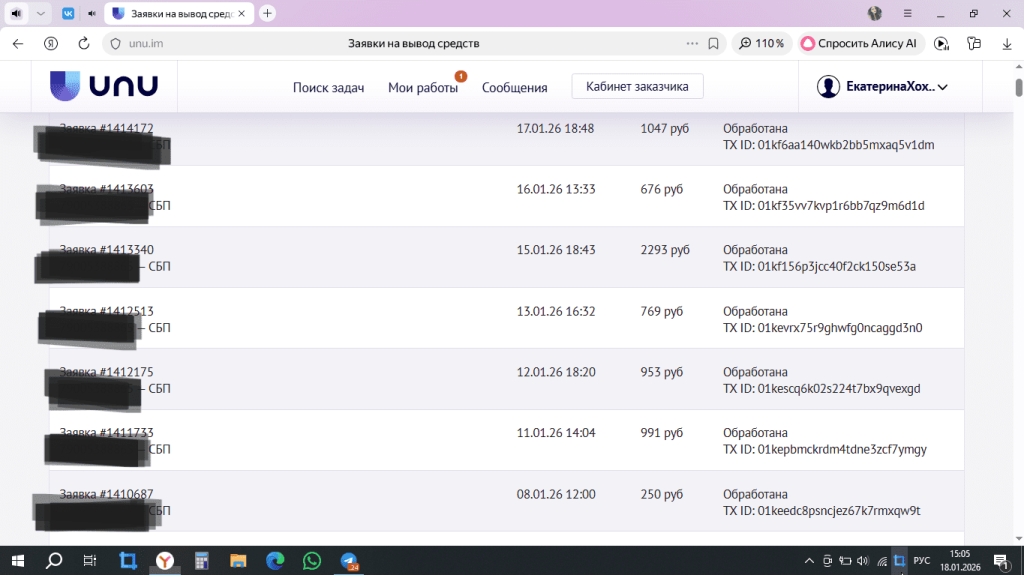1024x575 pixels.
Task: Expand the tab list chevron
Action: pos(40,13)
